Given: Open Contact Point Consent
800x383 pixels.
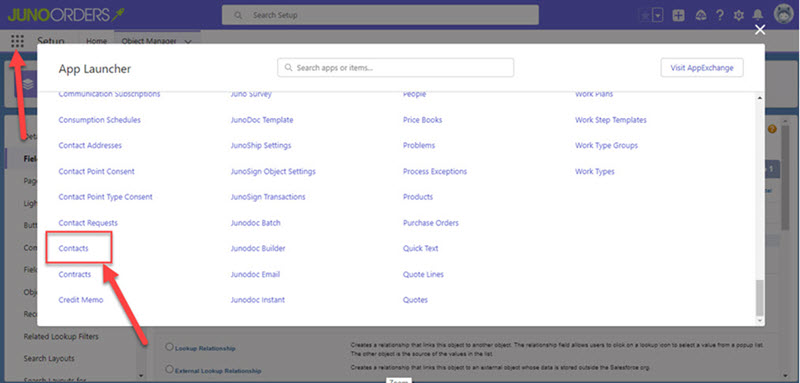Looking at the screenshot, I should [x=96, y=171].
